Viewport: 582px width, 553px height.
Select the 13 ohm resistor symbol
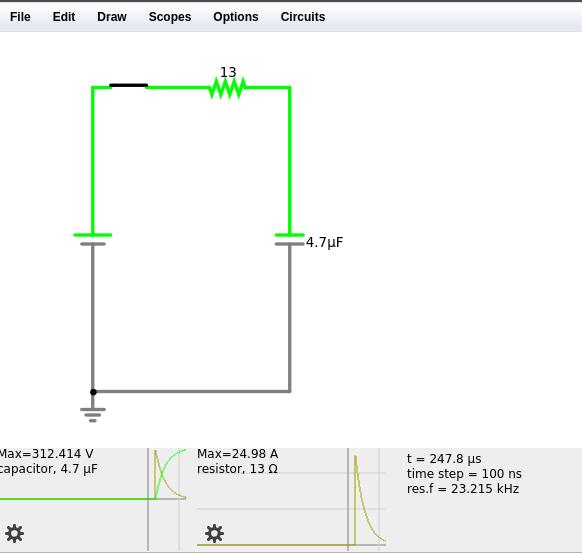coord(228,88)
